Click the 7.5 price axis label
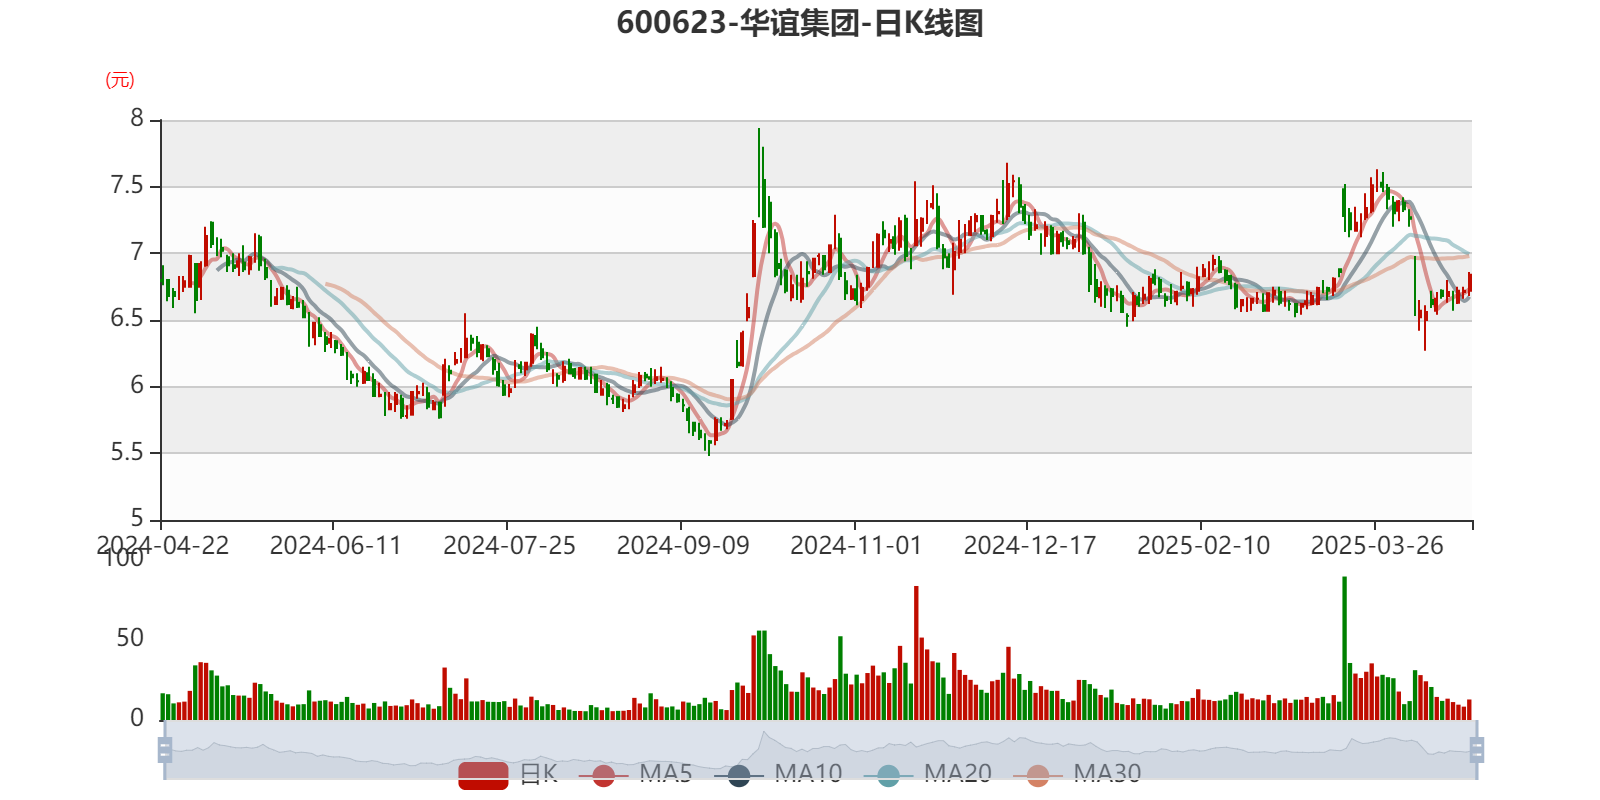The width and height of the screenshot is (1600, 800). click(x=127, y=186)
